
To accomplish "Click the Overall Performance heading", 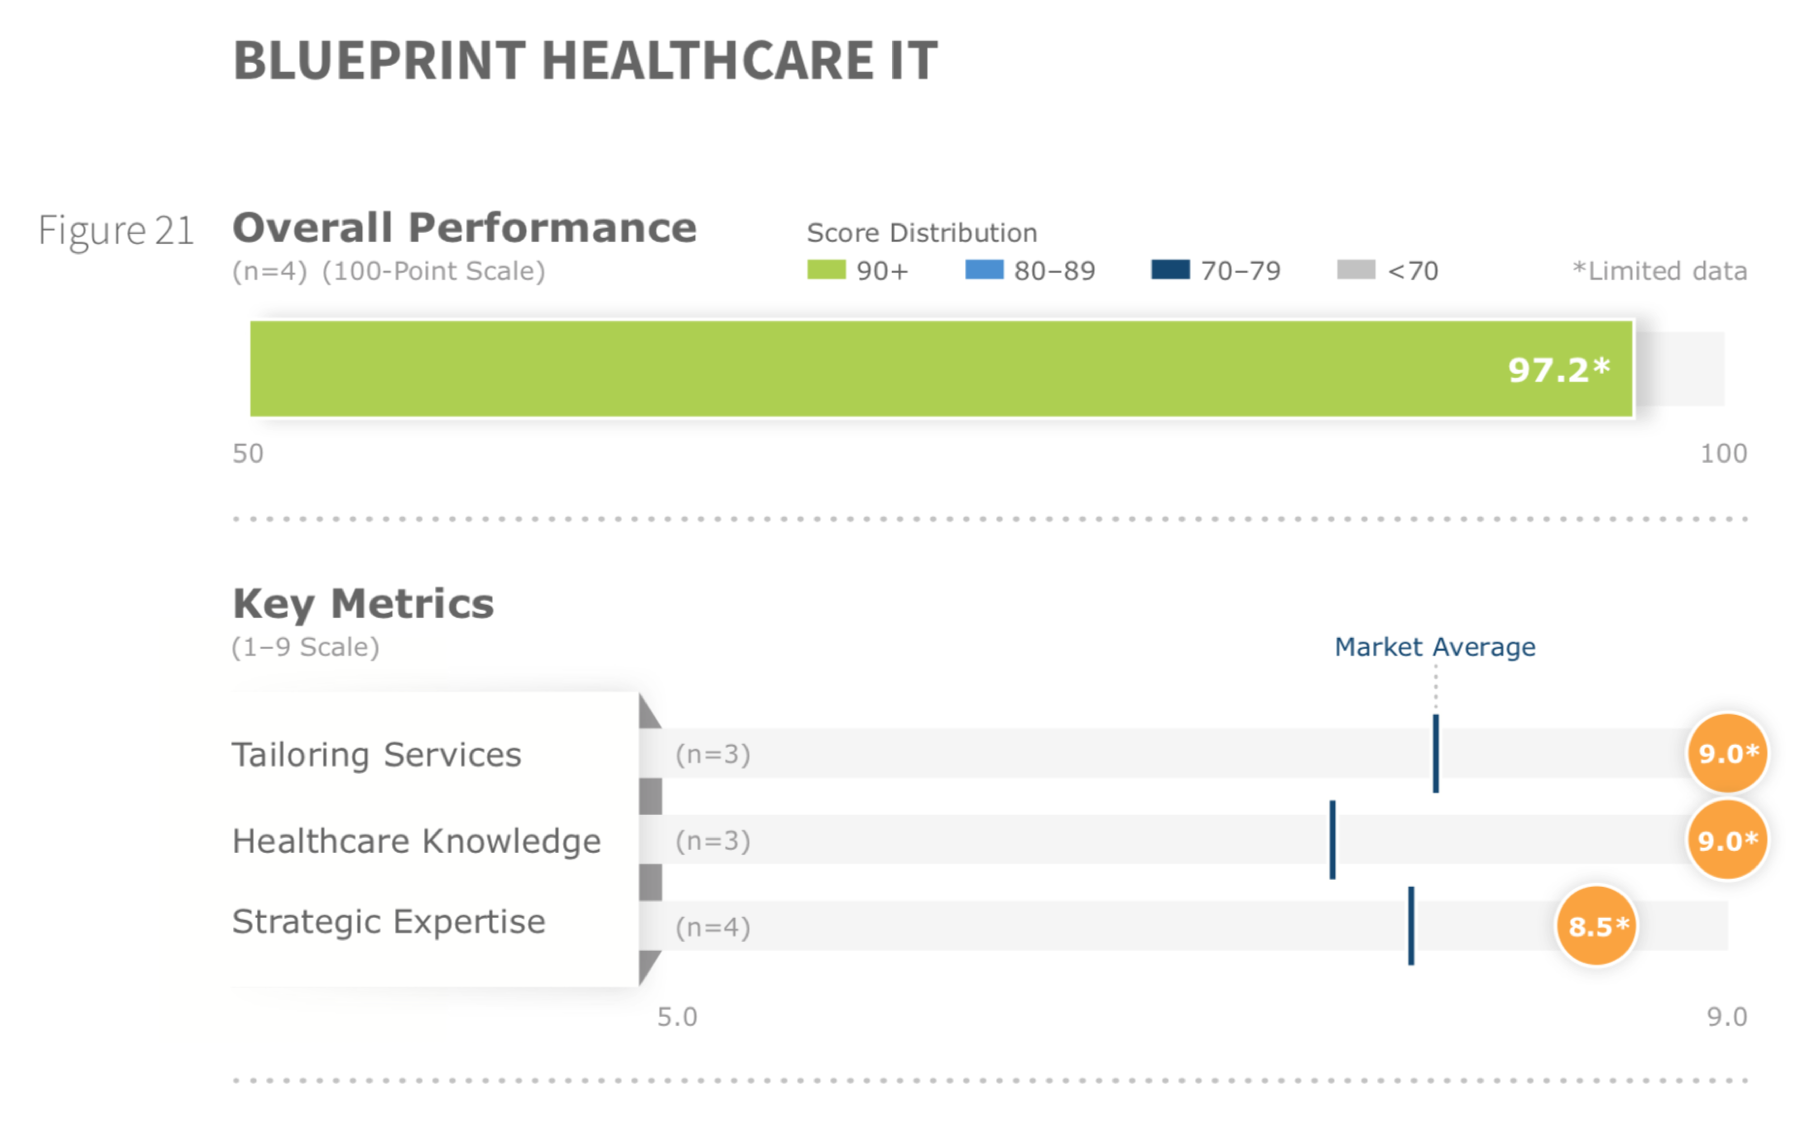I will (465, 228).
